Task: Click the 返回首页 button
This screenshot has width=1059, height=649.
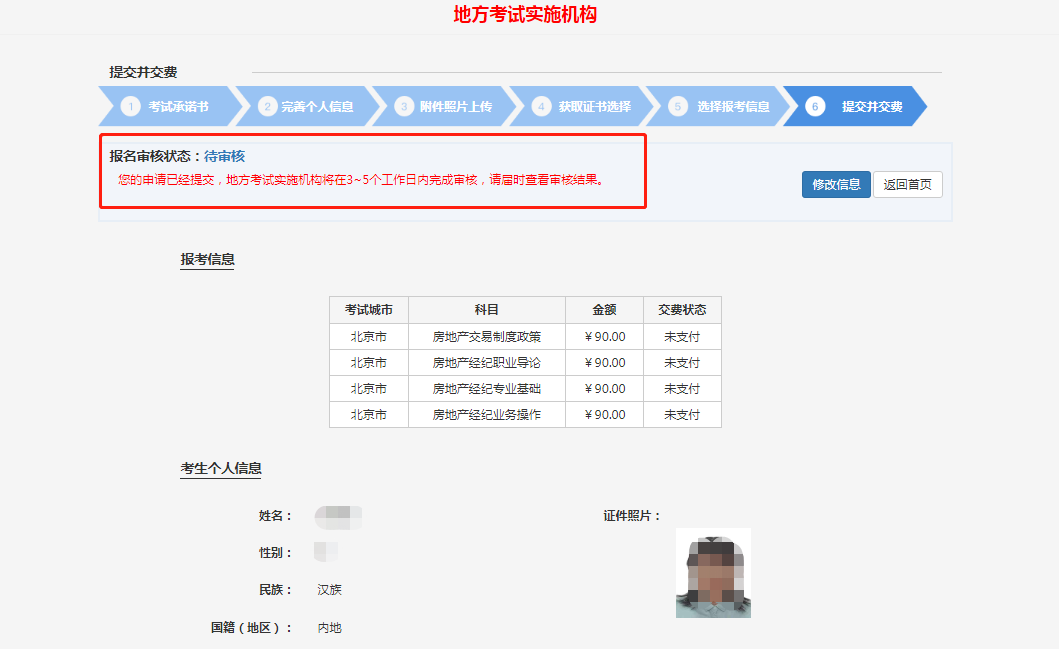Action: [907, 184]
